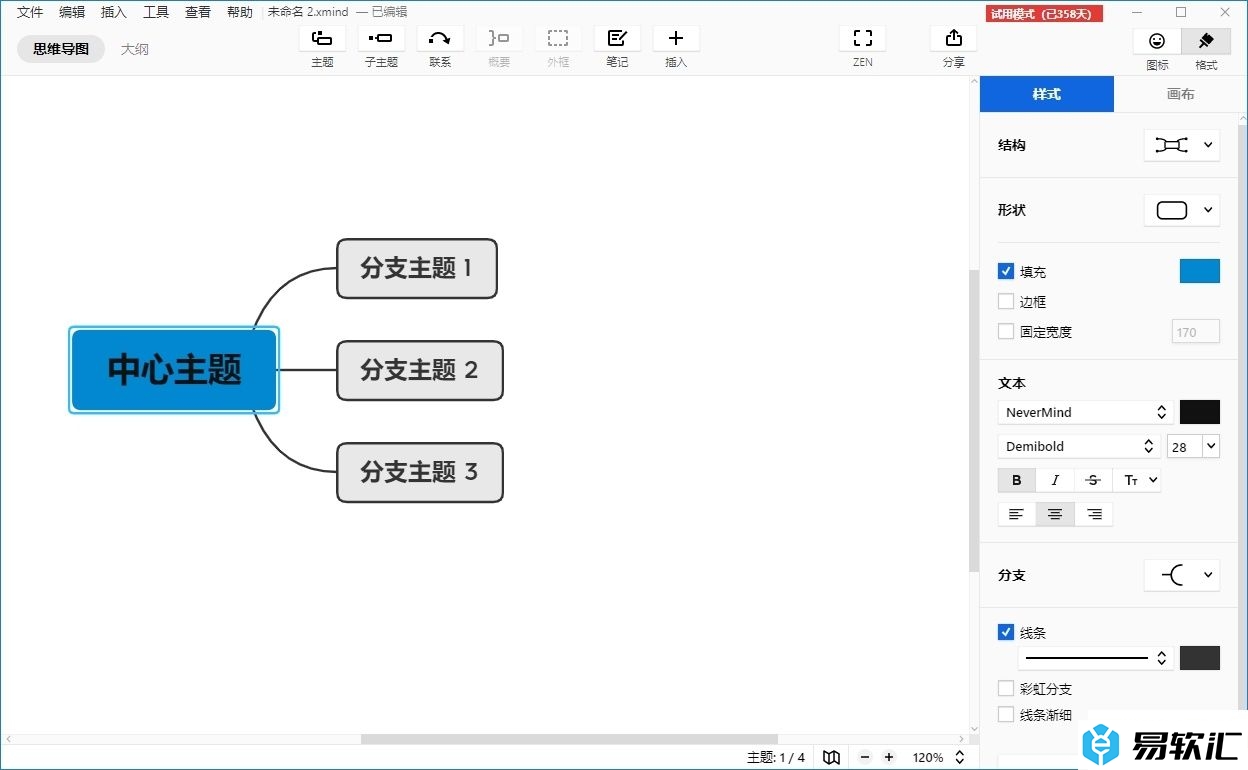
Task: Select the 中心主题 central topic
Action: pyautogui.click(x=174, y=370)
